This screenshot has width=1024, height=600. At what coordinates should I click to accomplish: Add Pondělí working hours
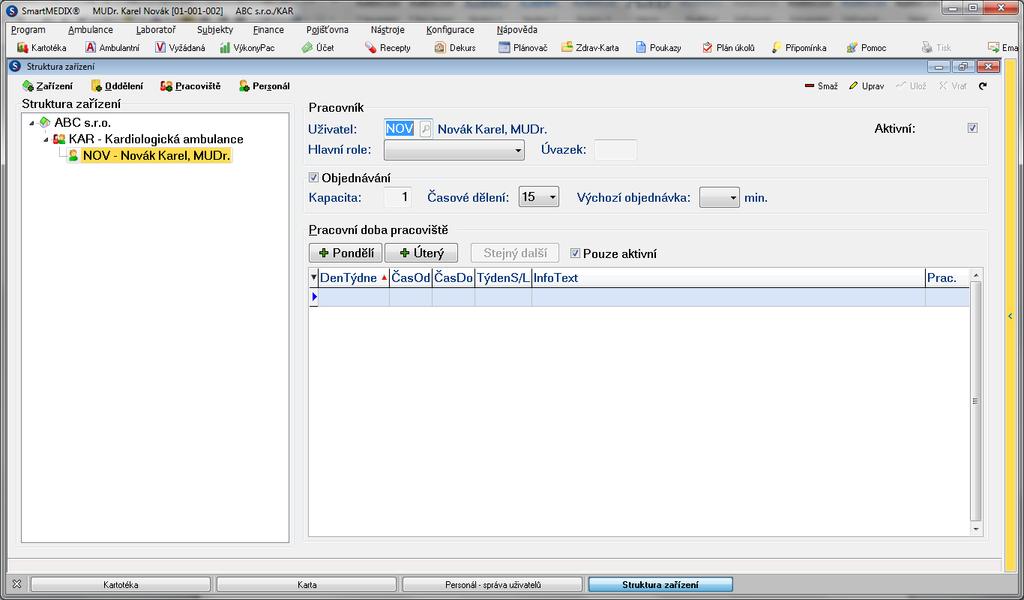[x=345, y=253]
